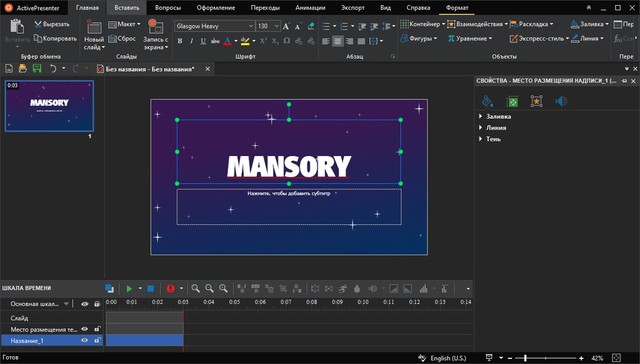The height and width of the screenshot is (364, 640).
Task: Open the font name dropdown Glasgow Heavy
Action: 251,26
